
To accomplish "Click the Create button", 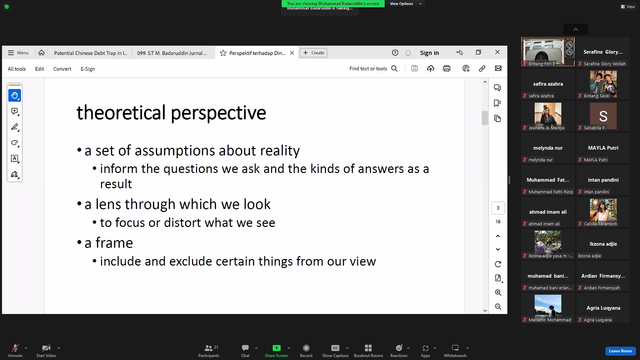I will 314,53.
